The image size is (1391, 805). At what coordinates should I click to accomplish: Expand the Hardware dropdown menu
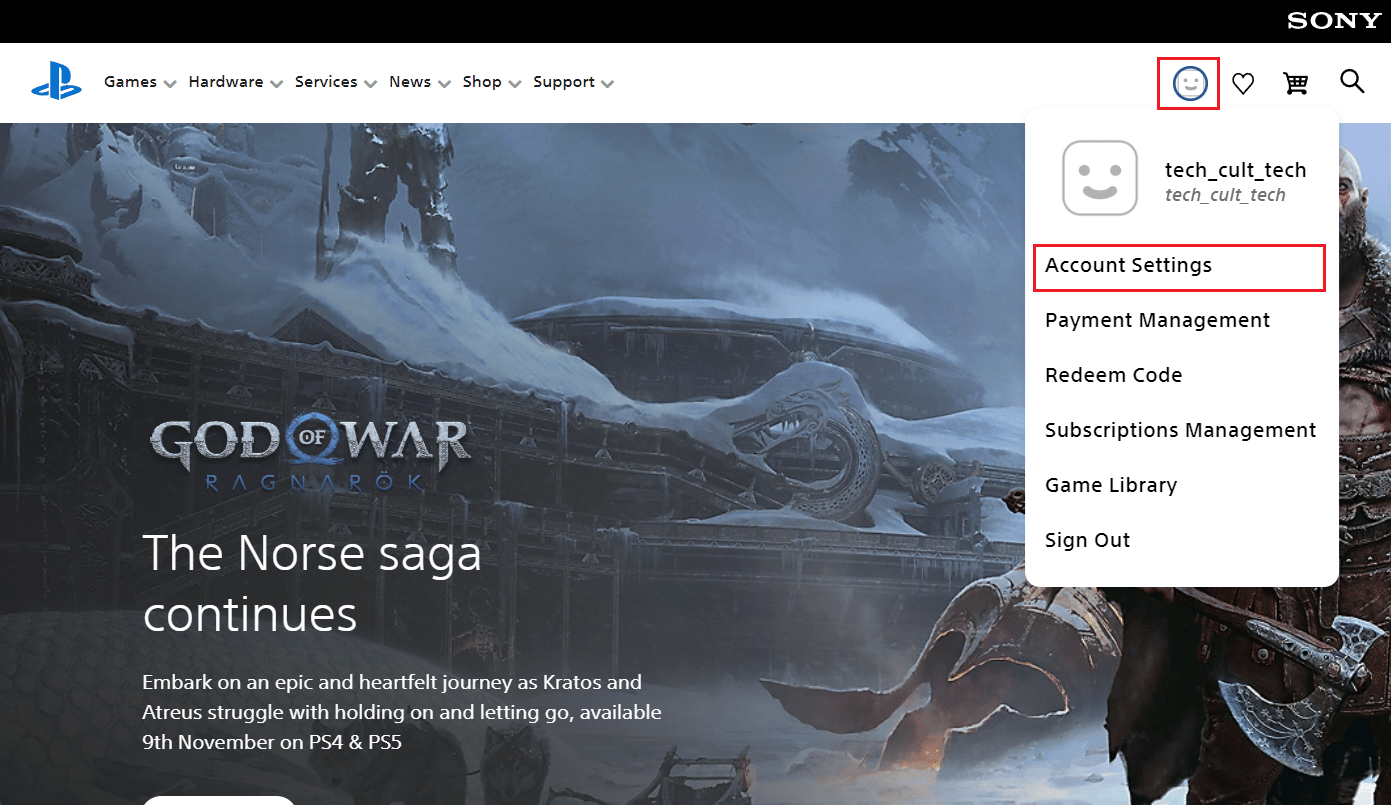(x=235, y=82)
